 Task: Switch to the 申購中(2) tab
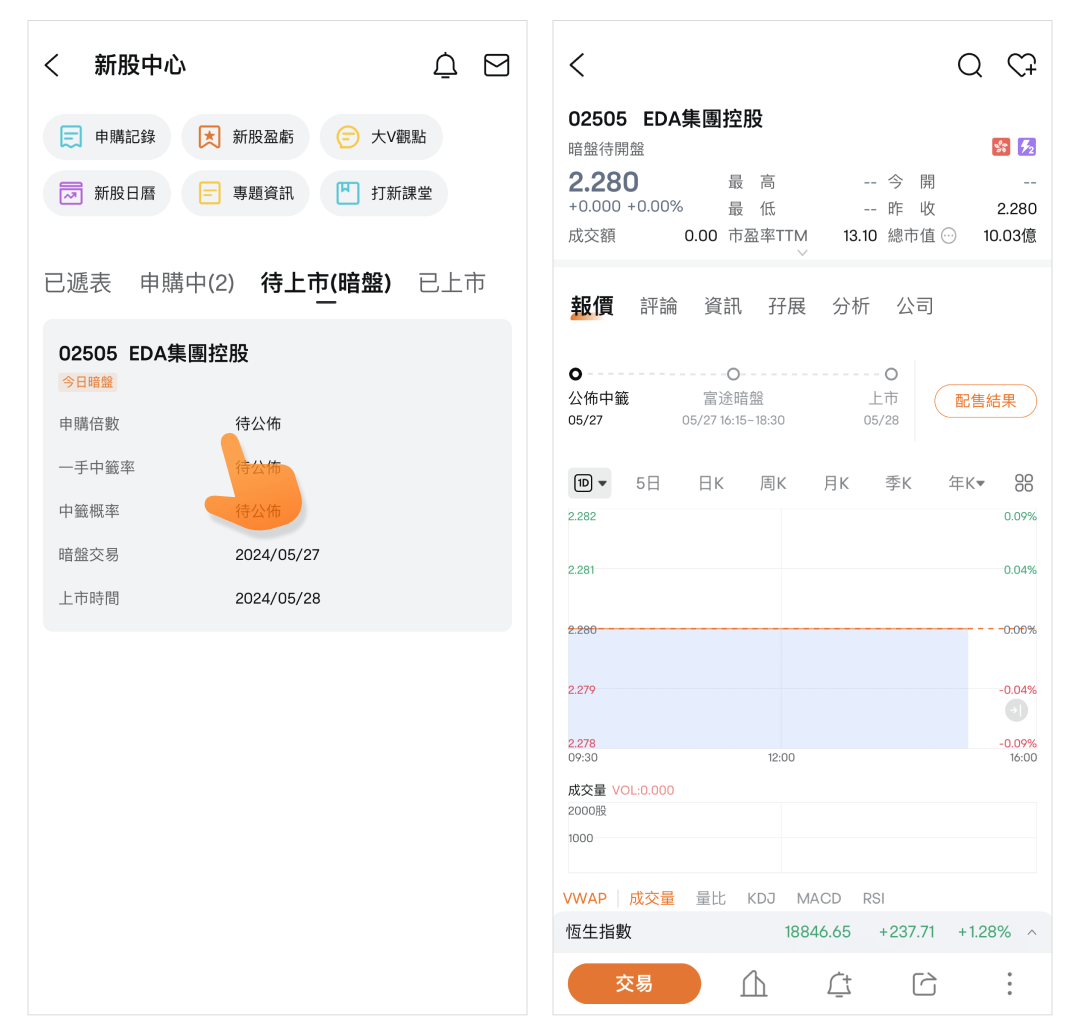(187, 283)
